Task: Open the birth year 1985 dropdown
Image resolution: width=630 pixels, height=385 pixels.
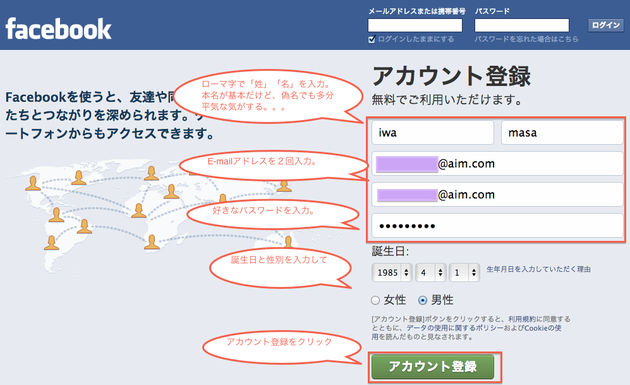Action: [392, 272]
